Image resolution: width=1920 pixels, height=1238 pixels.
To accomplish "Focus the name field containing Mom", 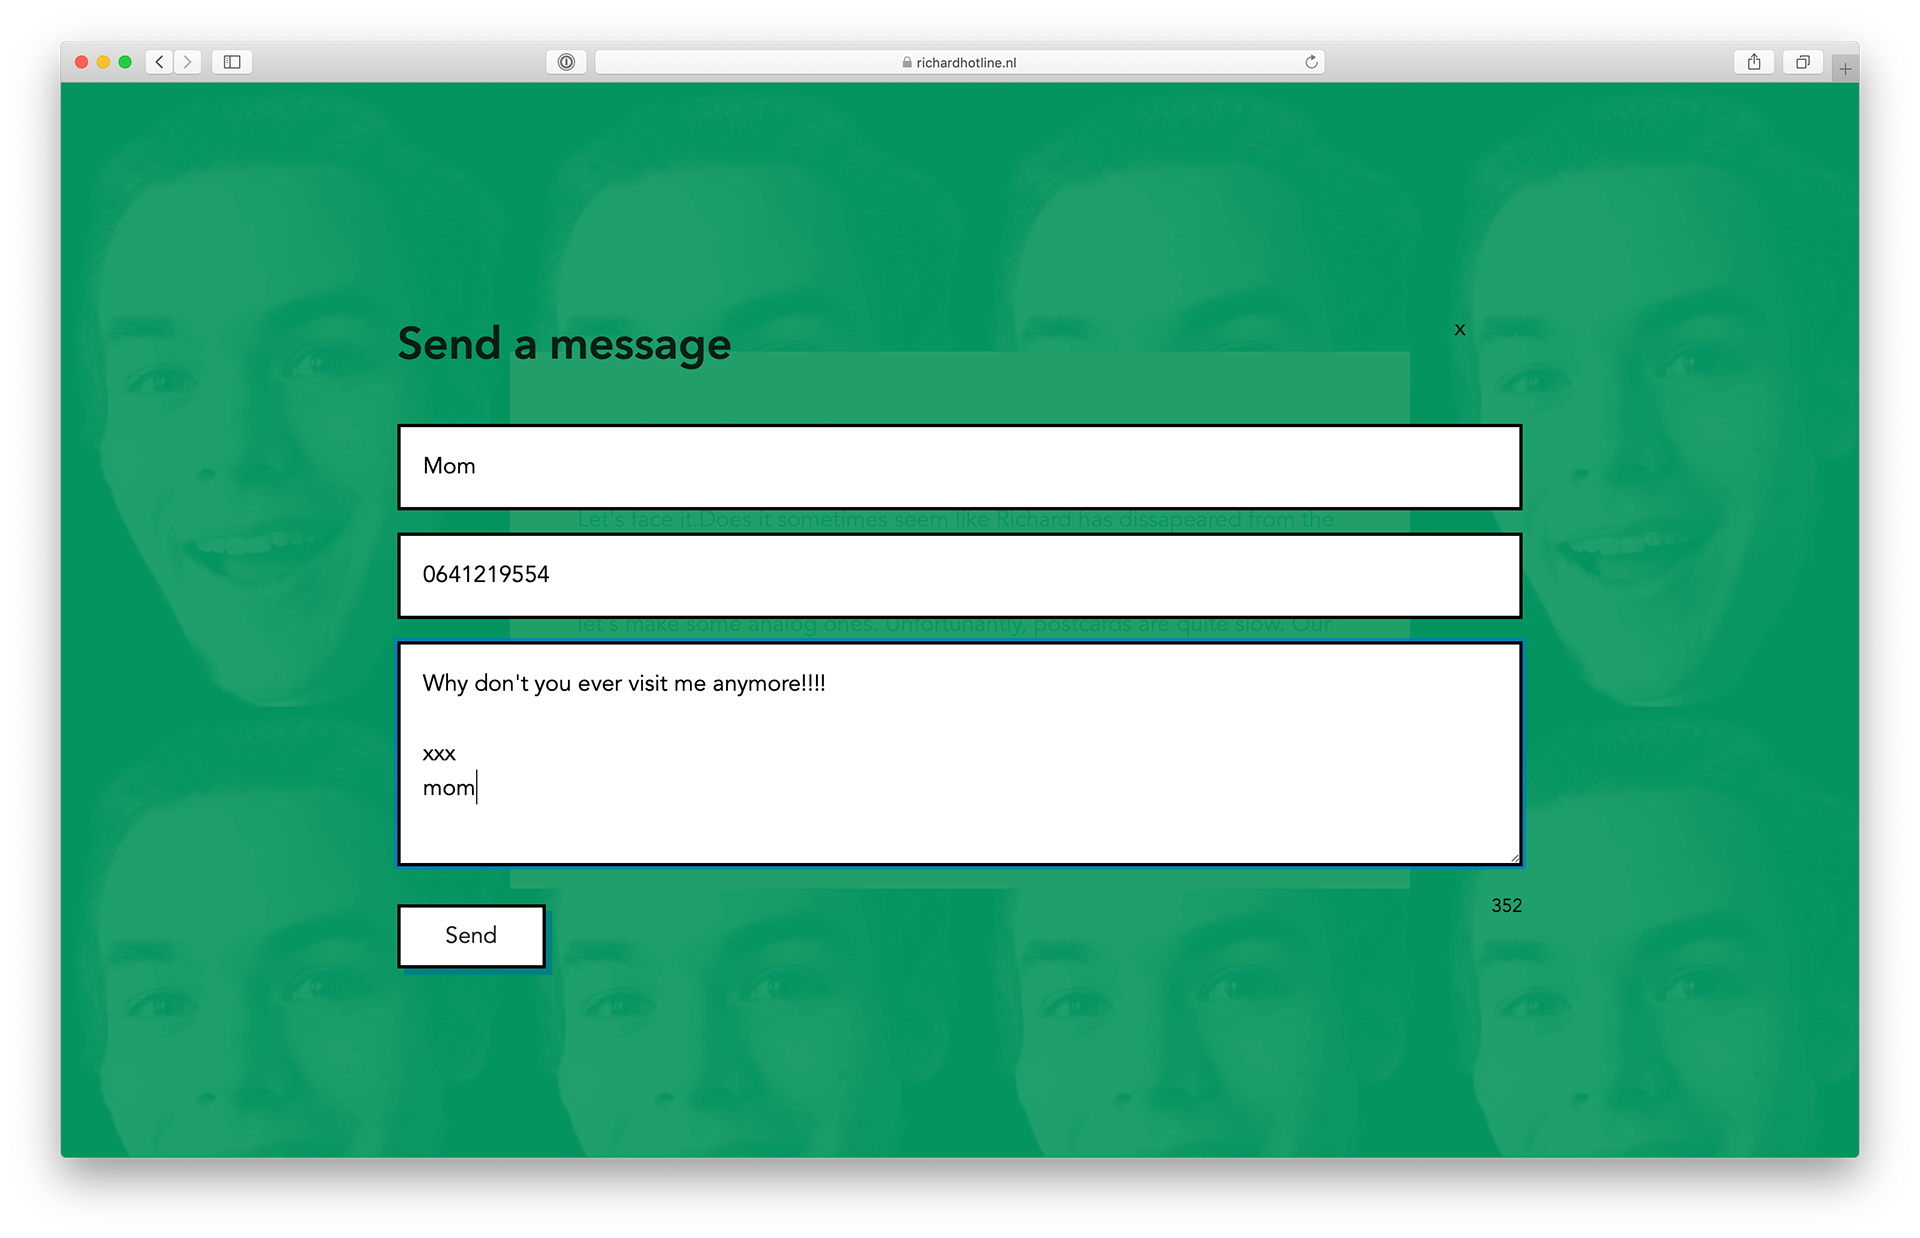I will [960, 467].
